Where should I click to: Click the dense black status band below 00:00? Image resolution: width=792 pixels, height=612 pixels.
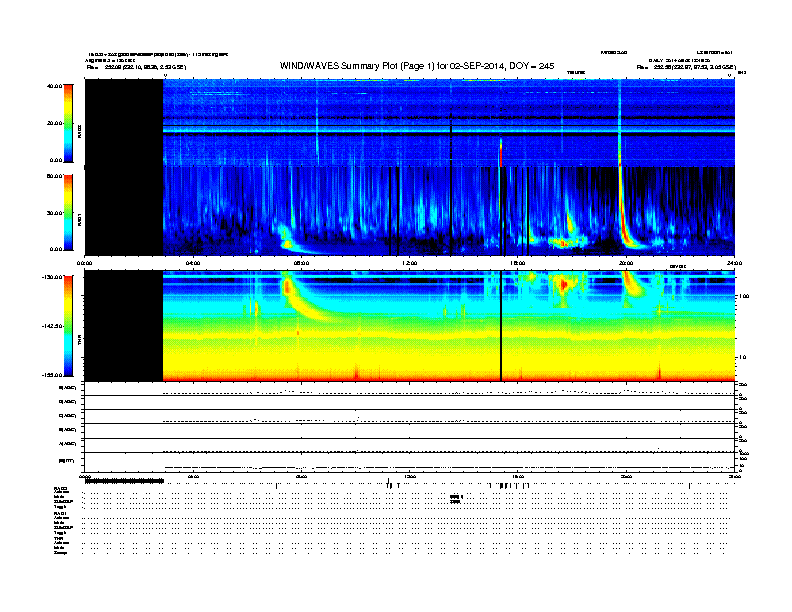(x=124, y=481)
